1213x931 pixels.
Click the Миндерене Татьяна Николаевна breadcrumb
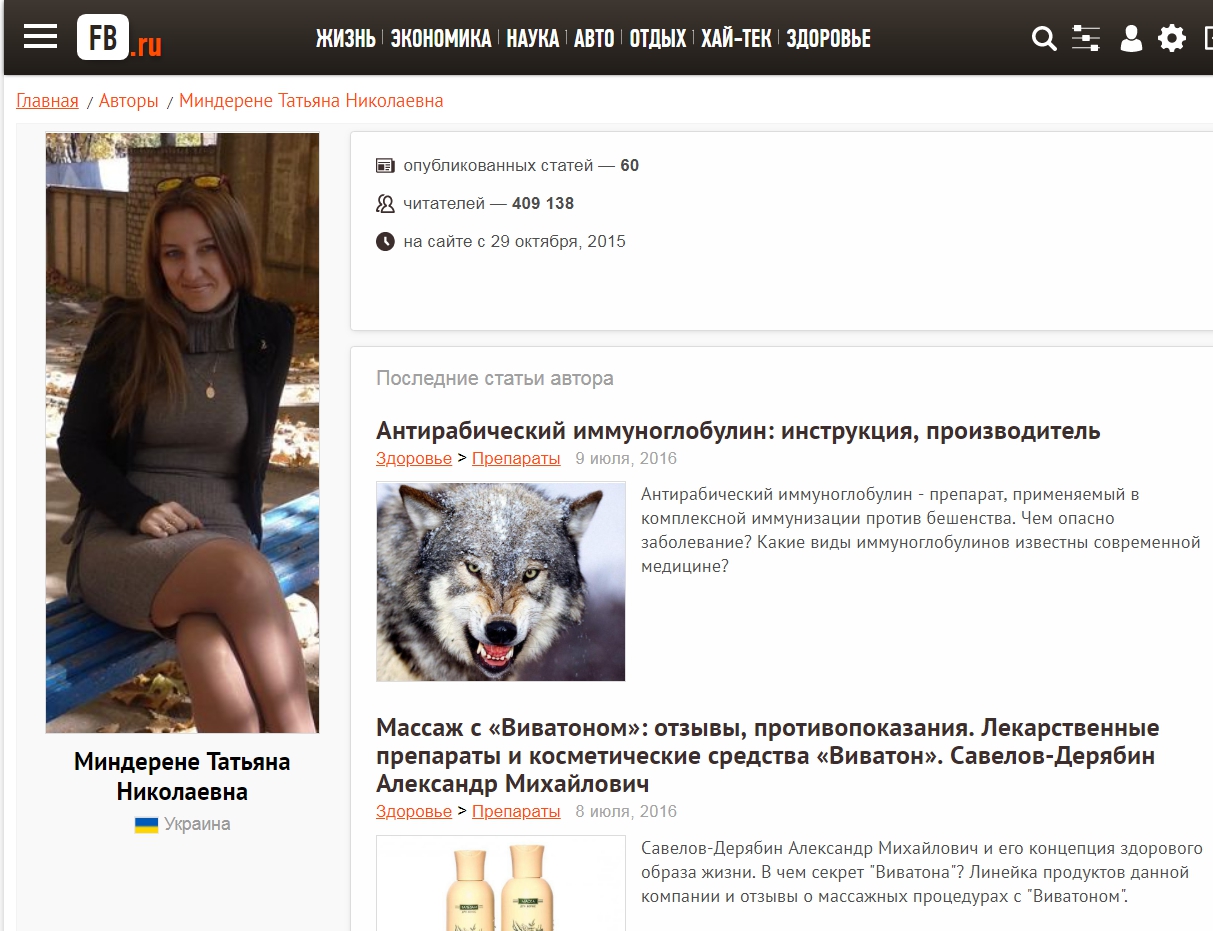pyautogui.click(x=311, y=101)
